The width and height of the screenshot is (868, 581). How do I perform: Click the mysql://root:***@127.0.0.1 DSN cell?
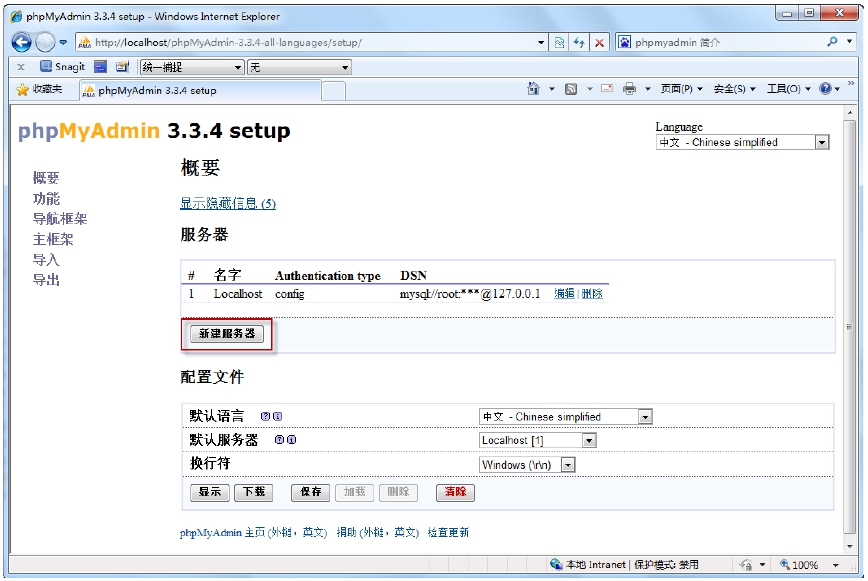click(x=469, y=294)
